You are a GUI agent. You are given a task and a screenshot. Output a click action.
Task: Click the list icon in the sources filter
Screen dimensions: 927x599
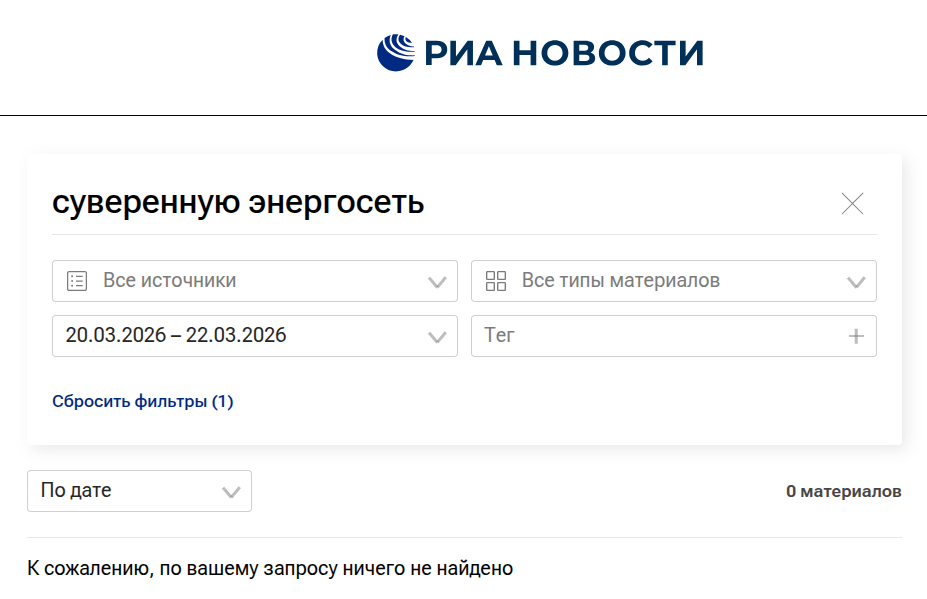(x=77, y=281)
